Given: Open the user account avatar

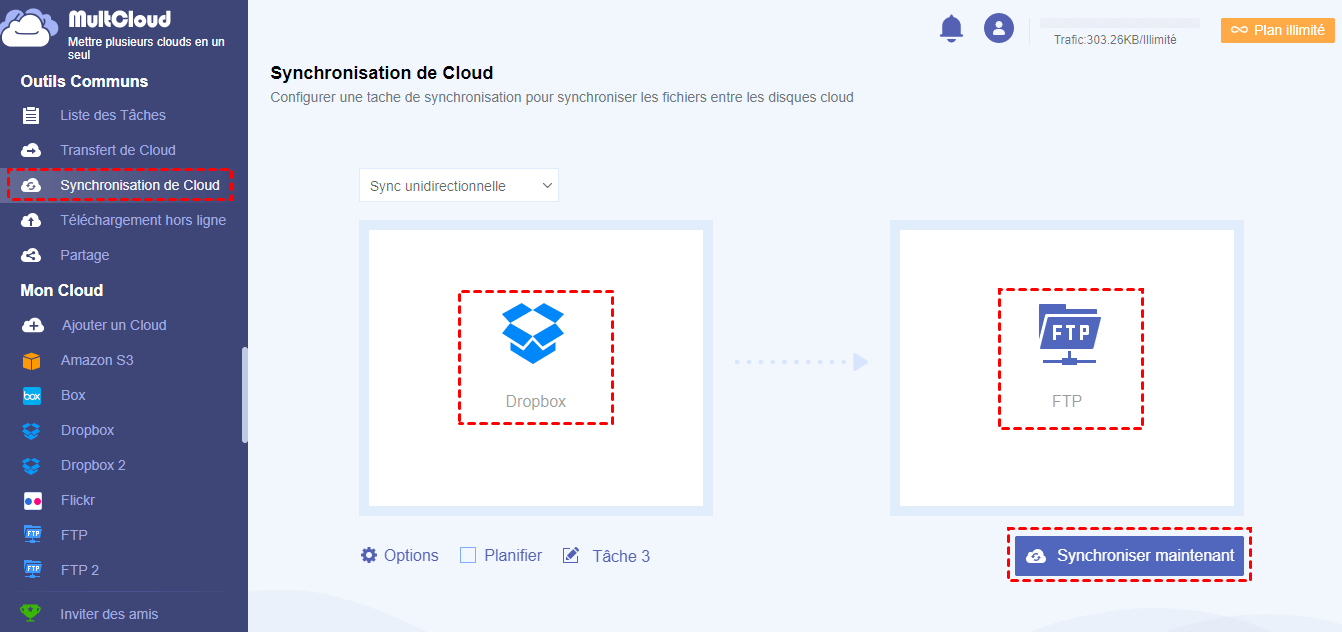Looking at the screenshot, I should (x=999, y=28).
